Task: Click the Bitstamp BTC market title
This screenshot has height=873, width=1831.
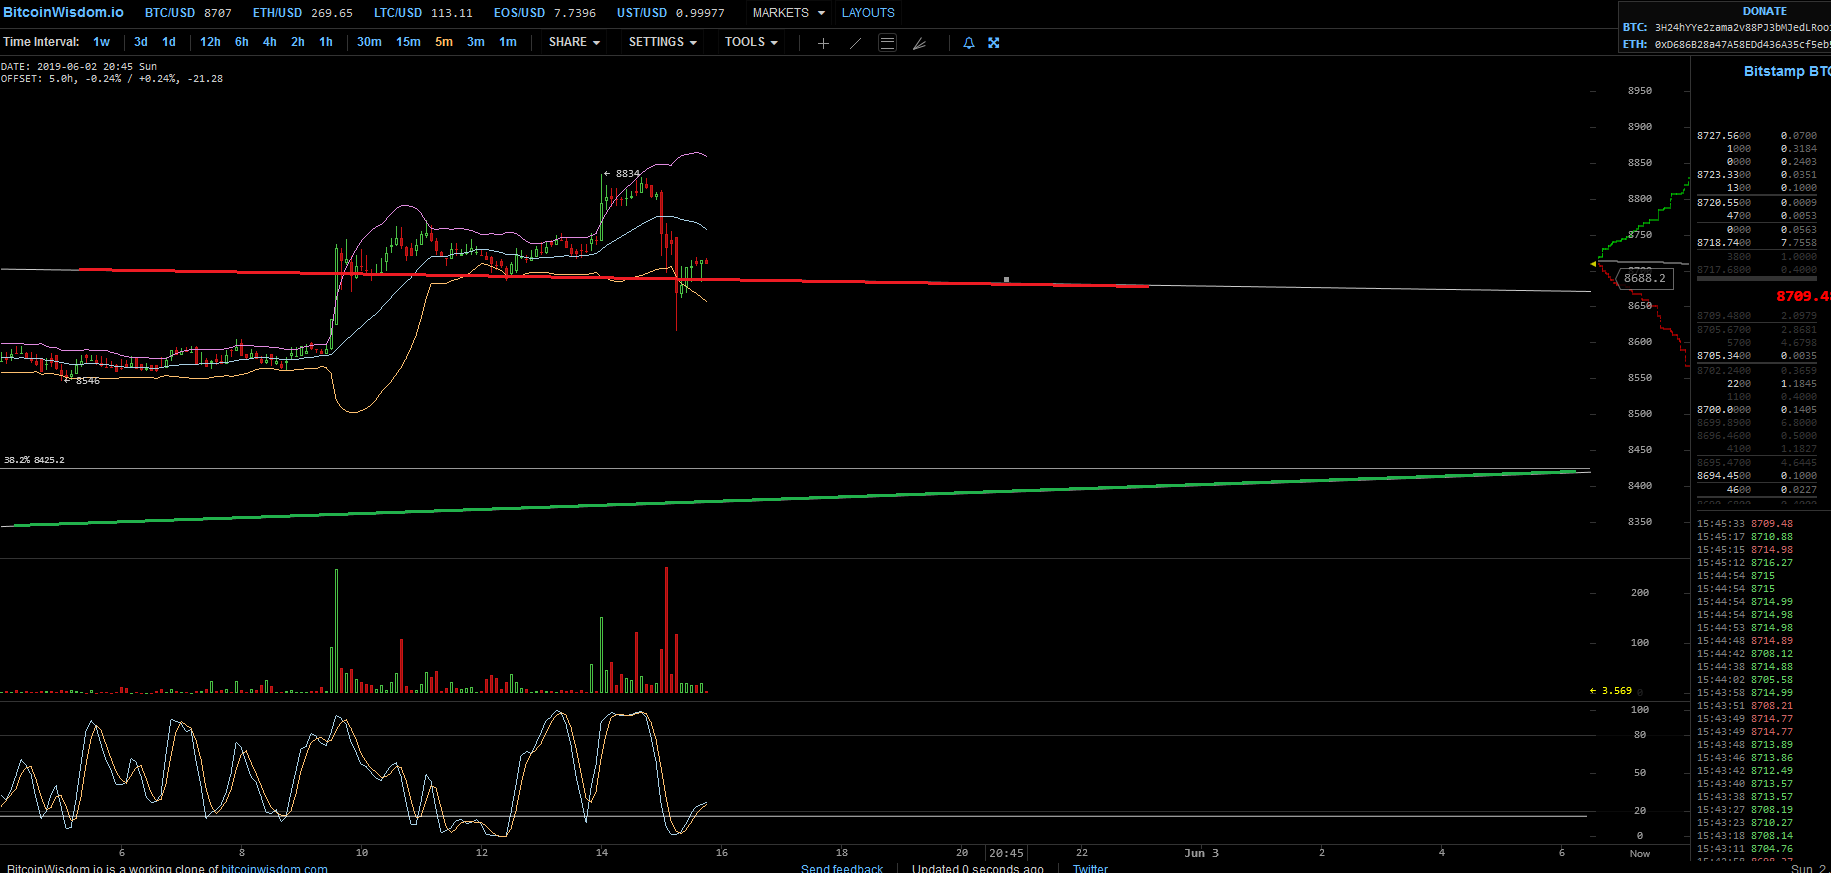Action: (1787, 71)
